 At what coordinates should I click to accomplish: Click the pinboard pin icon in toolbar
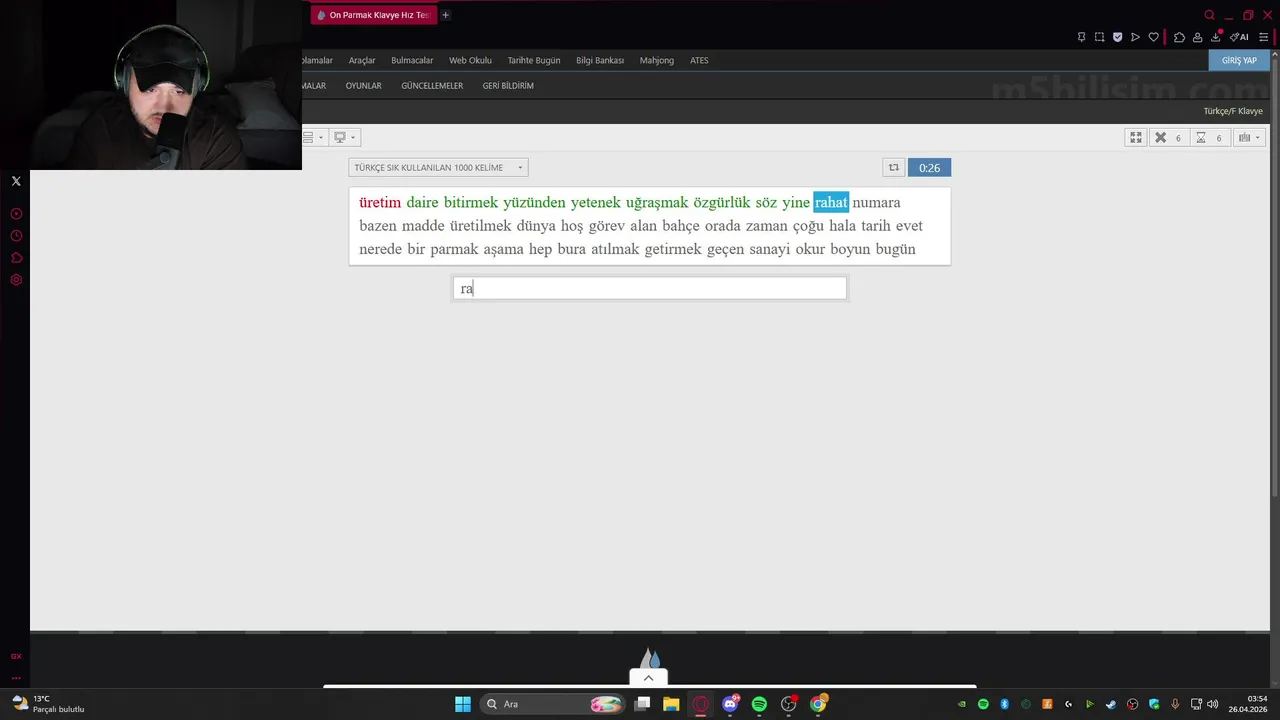pos(1081,37)
